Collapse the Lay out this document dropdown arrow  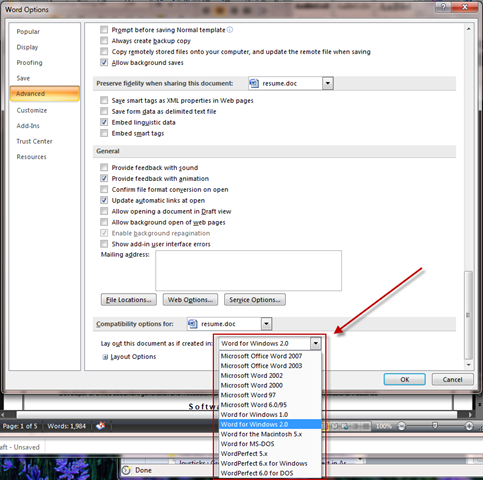(315, 343)
